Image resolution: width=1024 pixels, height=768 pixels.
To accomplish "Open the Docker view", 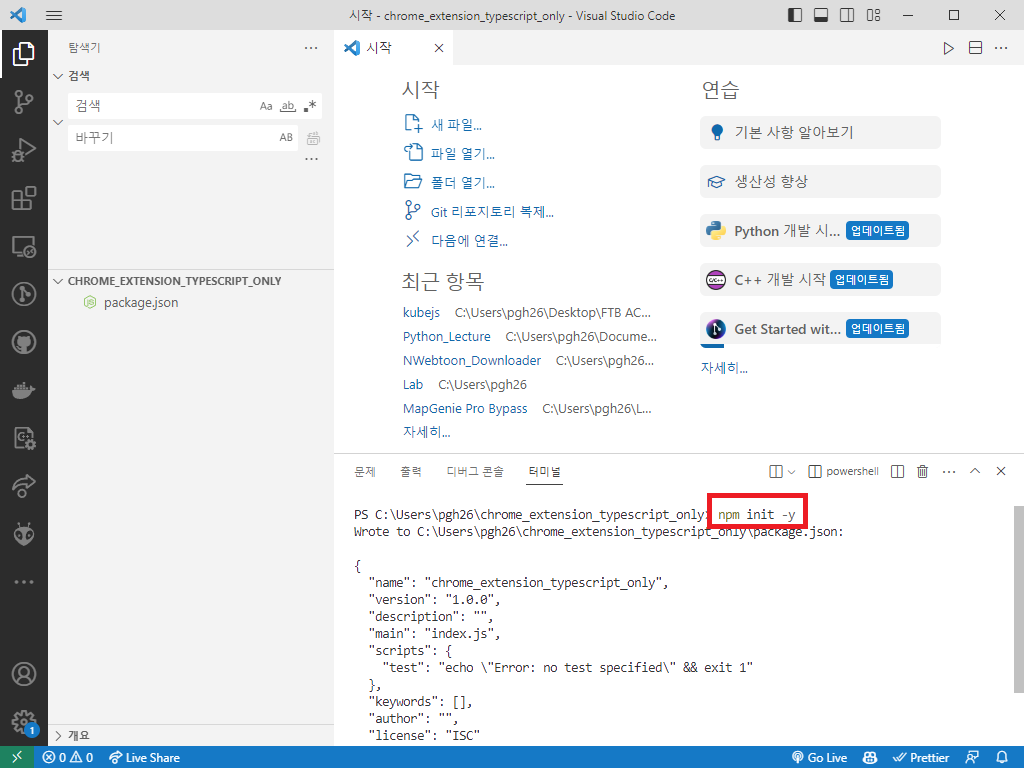I will pyautogui.click(x=24, y=391).
